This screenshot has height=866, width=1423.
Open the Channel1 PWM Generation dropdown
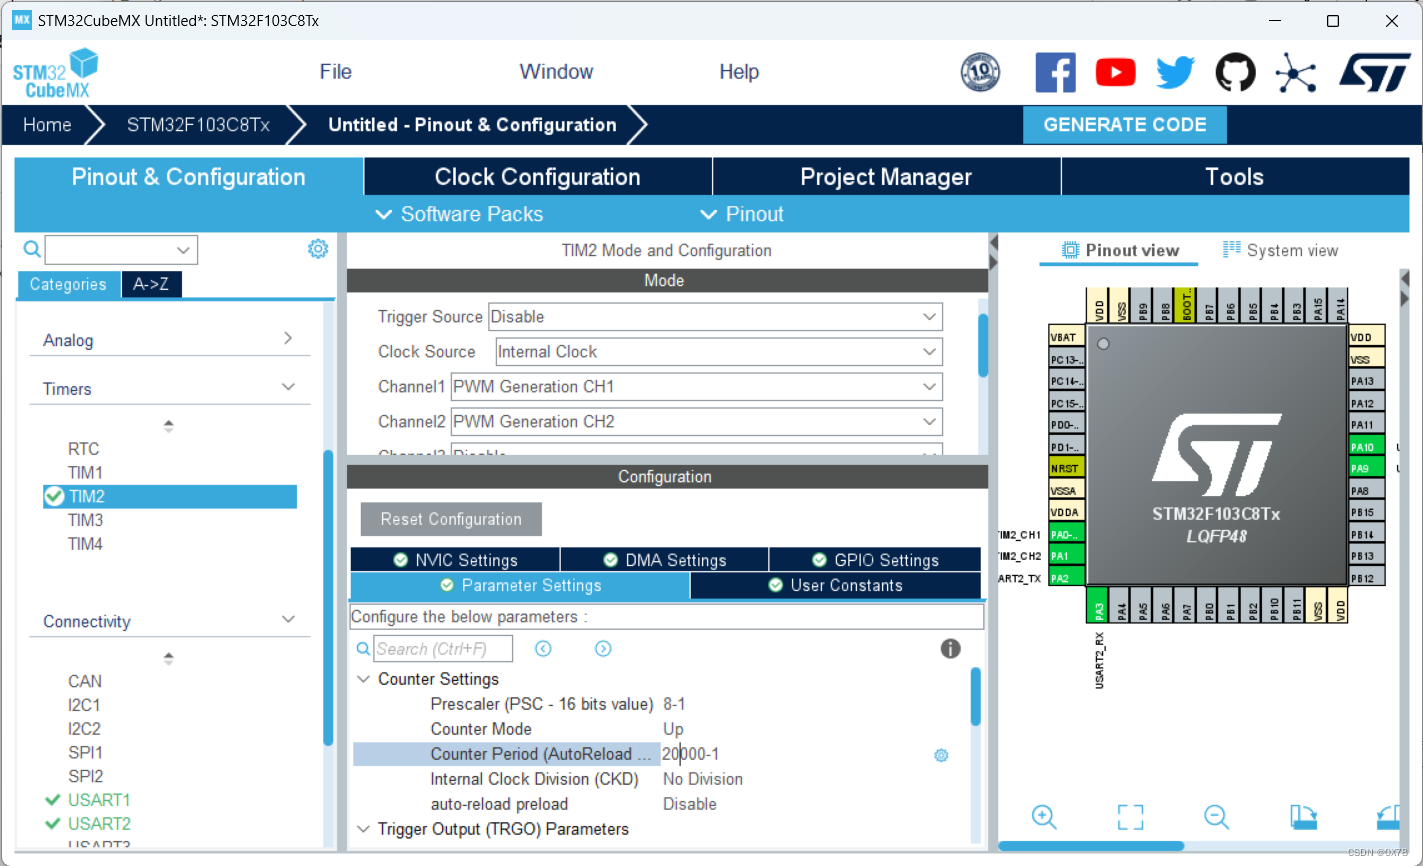pyautogui.click(x=697, y=387)
